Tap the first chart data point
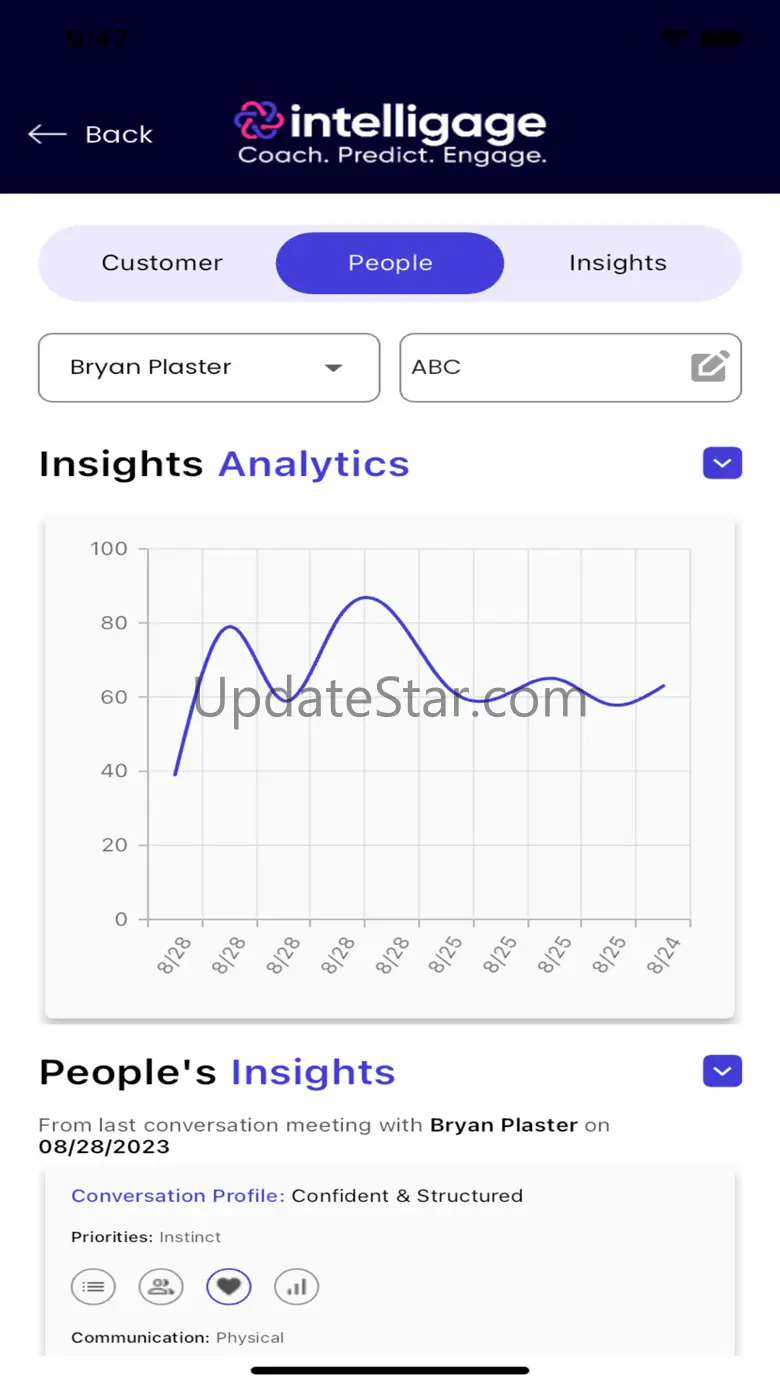 (175, 774)
